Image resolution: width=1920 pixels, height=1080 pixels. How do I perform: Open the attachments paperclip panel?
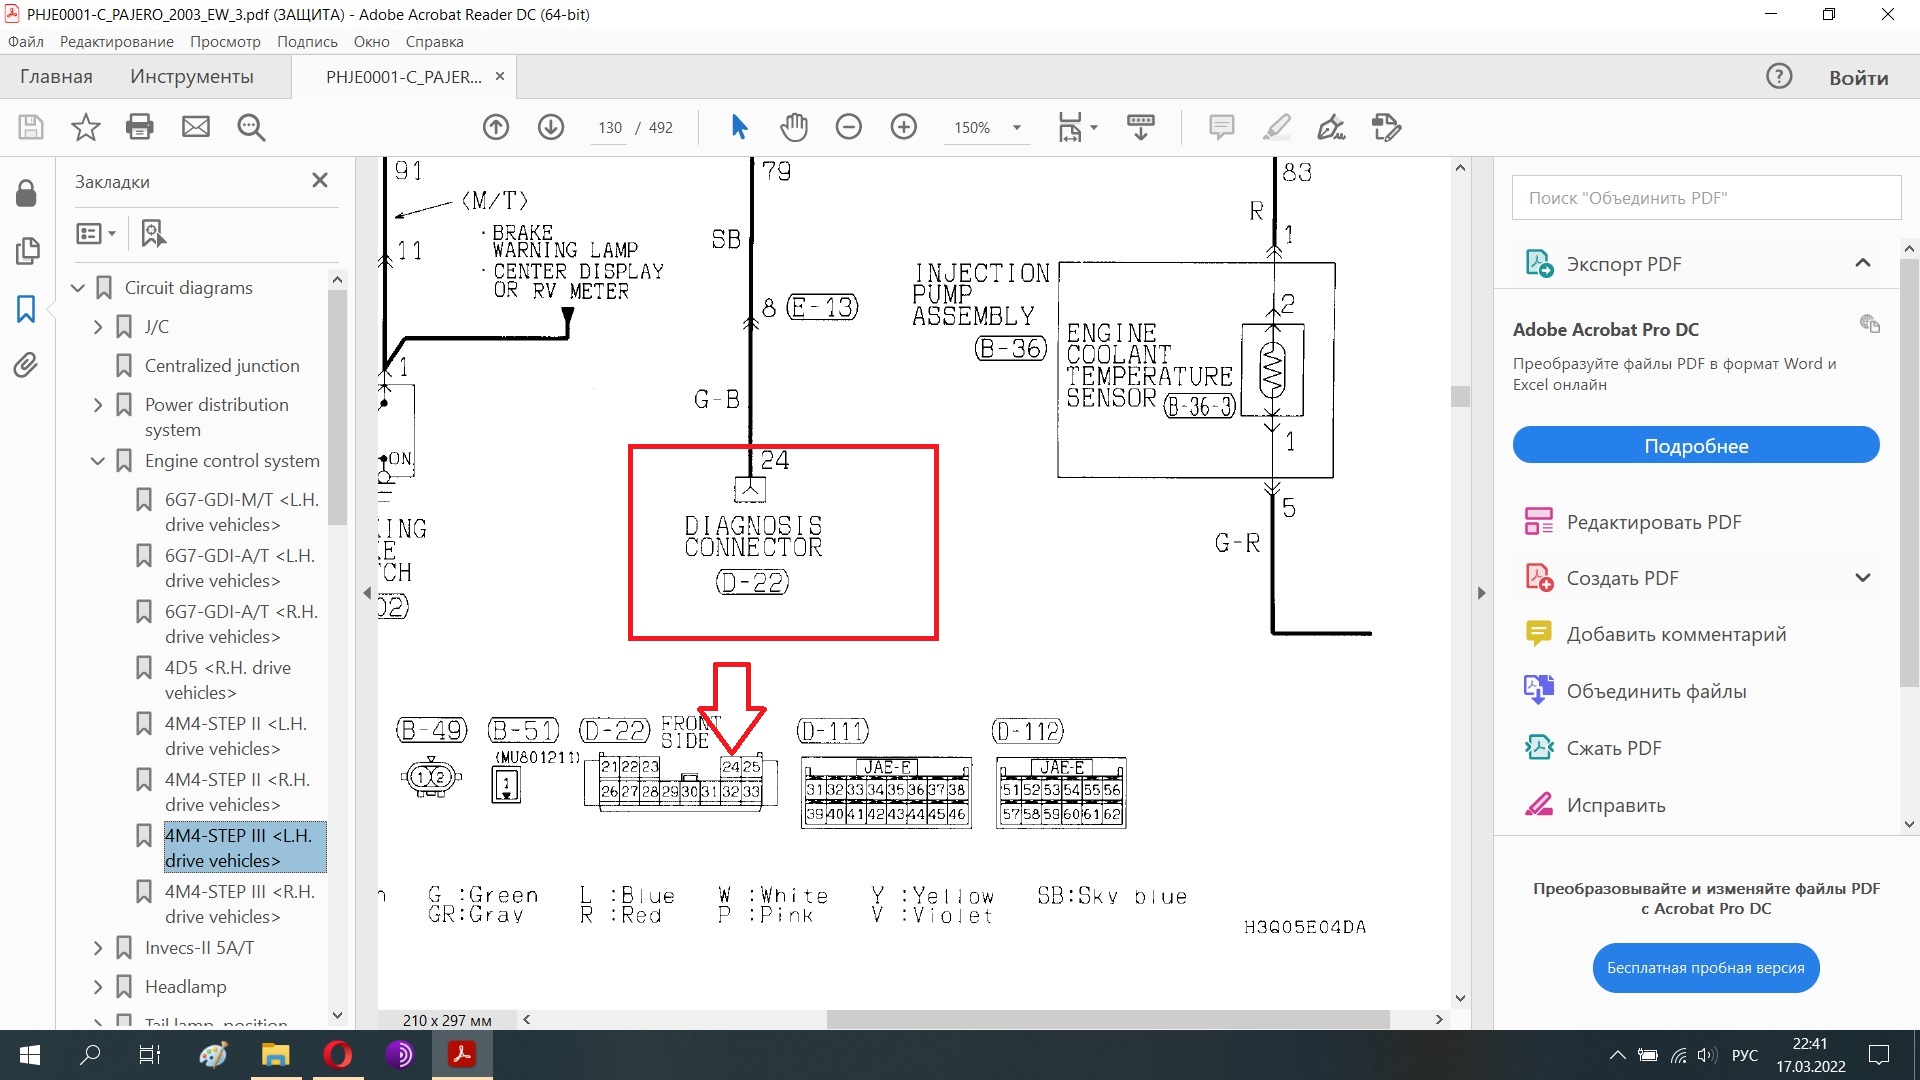[26, 365]
